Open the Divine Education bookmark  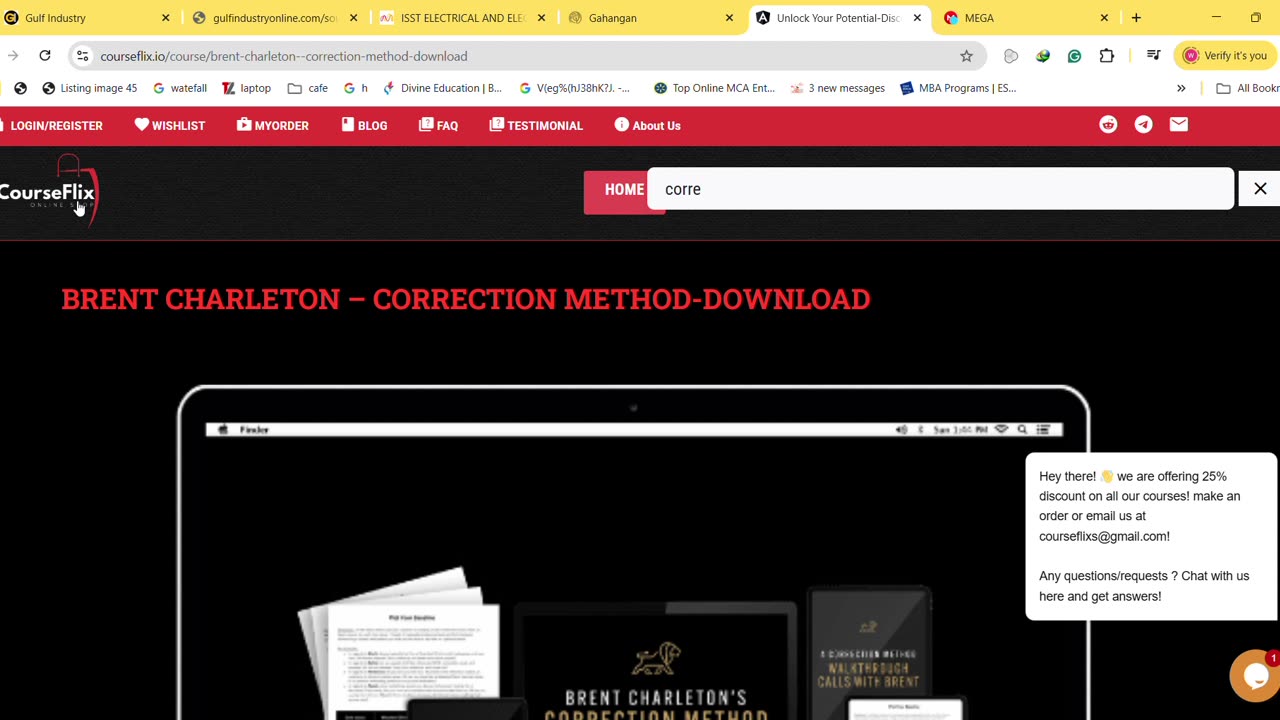click(442, 88)
